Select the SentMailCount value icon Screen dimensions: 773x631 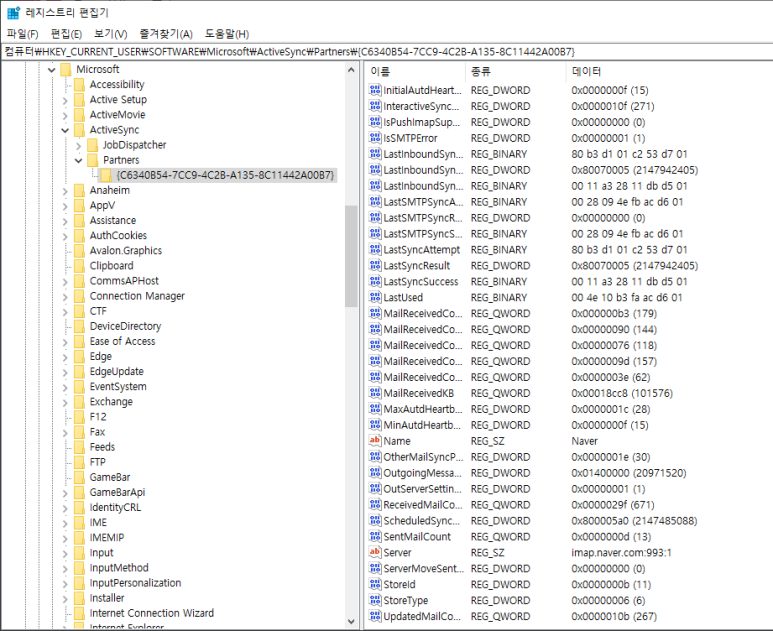[x=375, y=536]
